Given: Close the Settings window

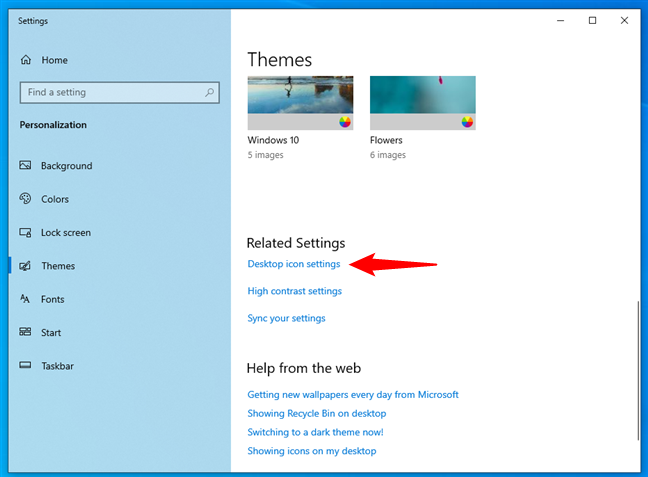Looking at the screenshot, I should 624,20.
